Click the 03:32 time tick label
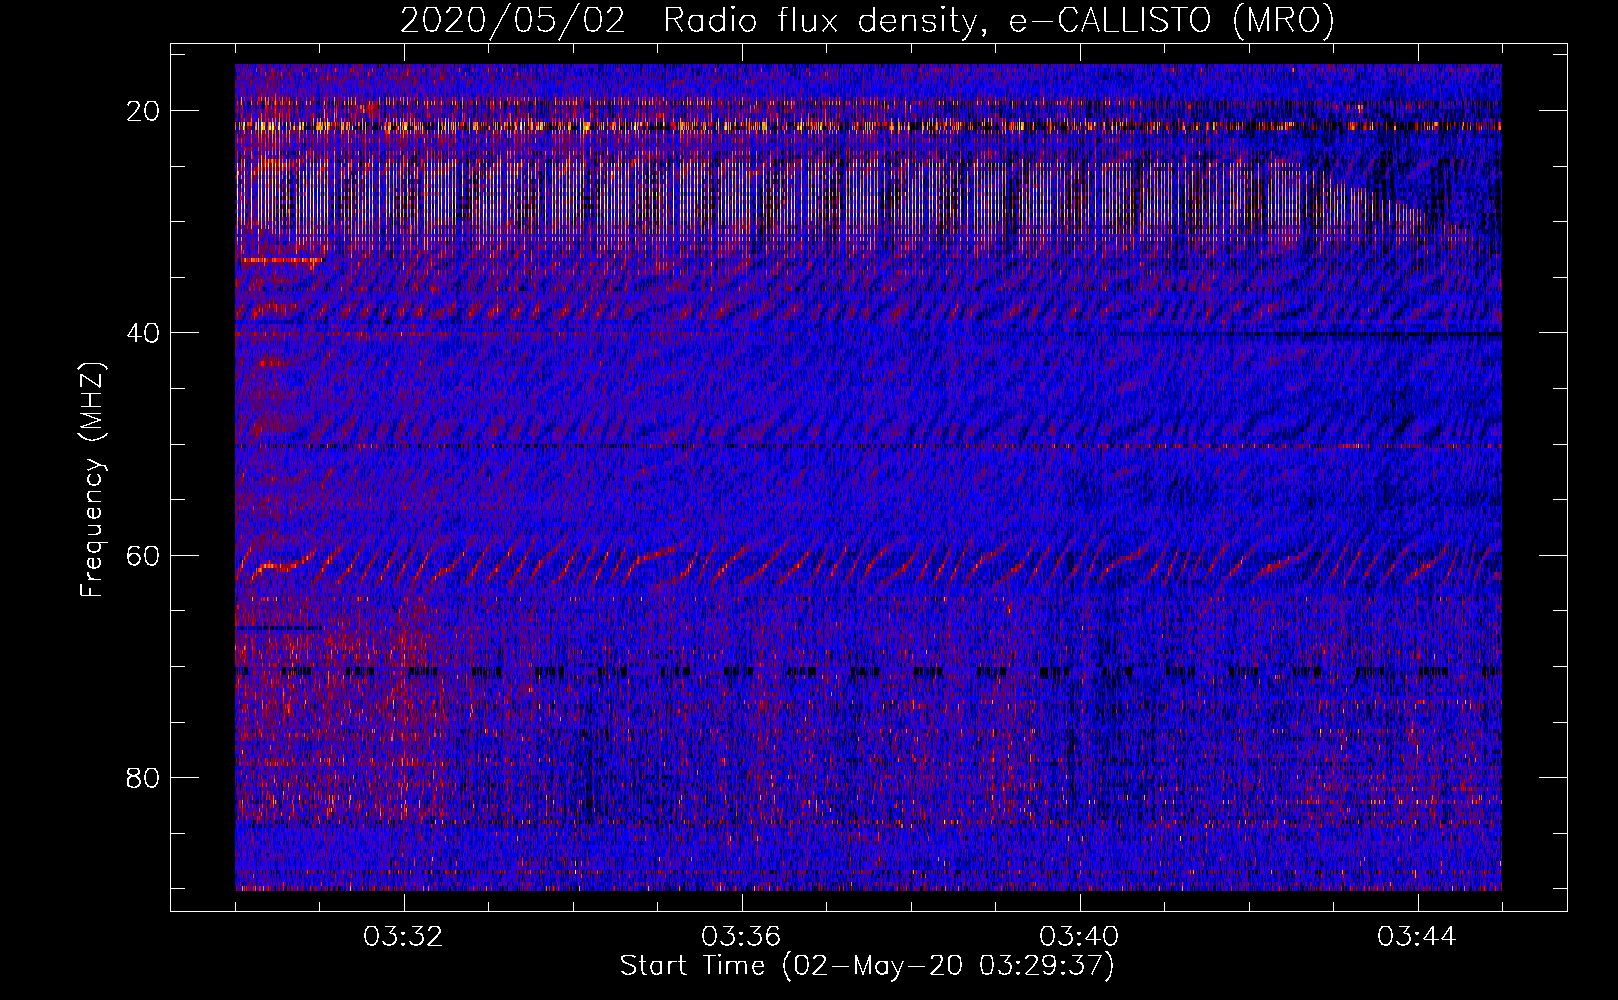 coord(404,937)
